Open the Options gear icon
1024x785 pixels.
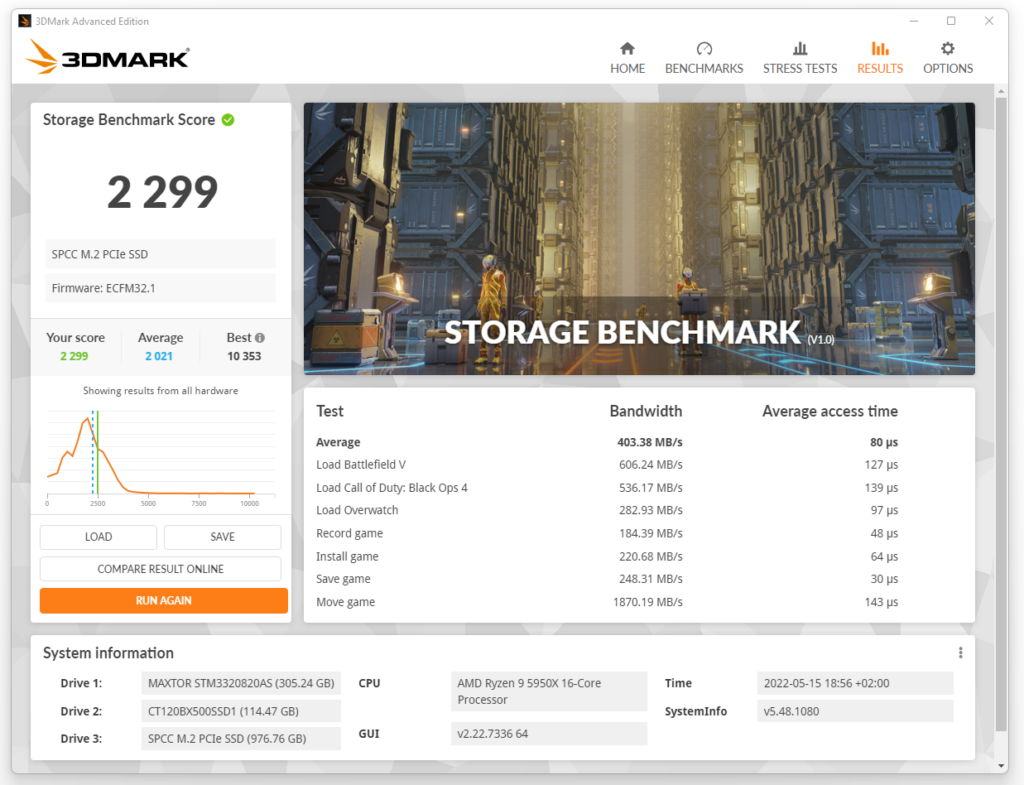[948, 48]
